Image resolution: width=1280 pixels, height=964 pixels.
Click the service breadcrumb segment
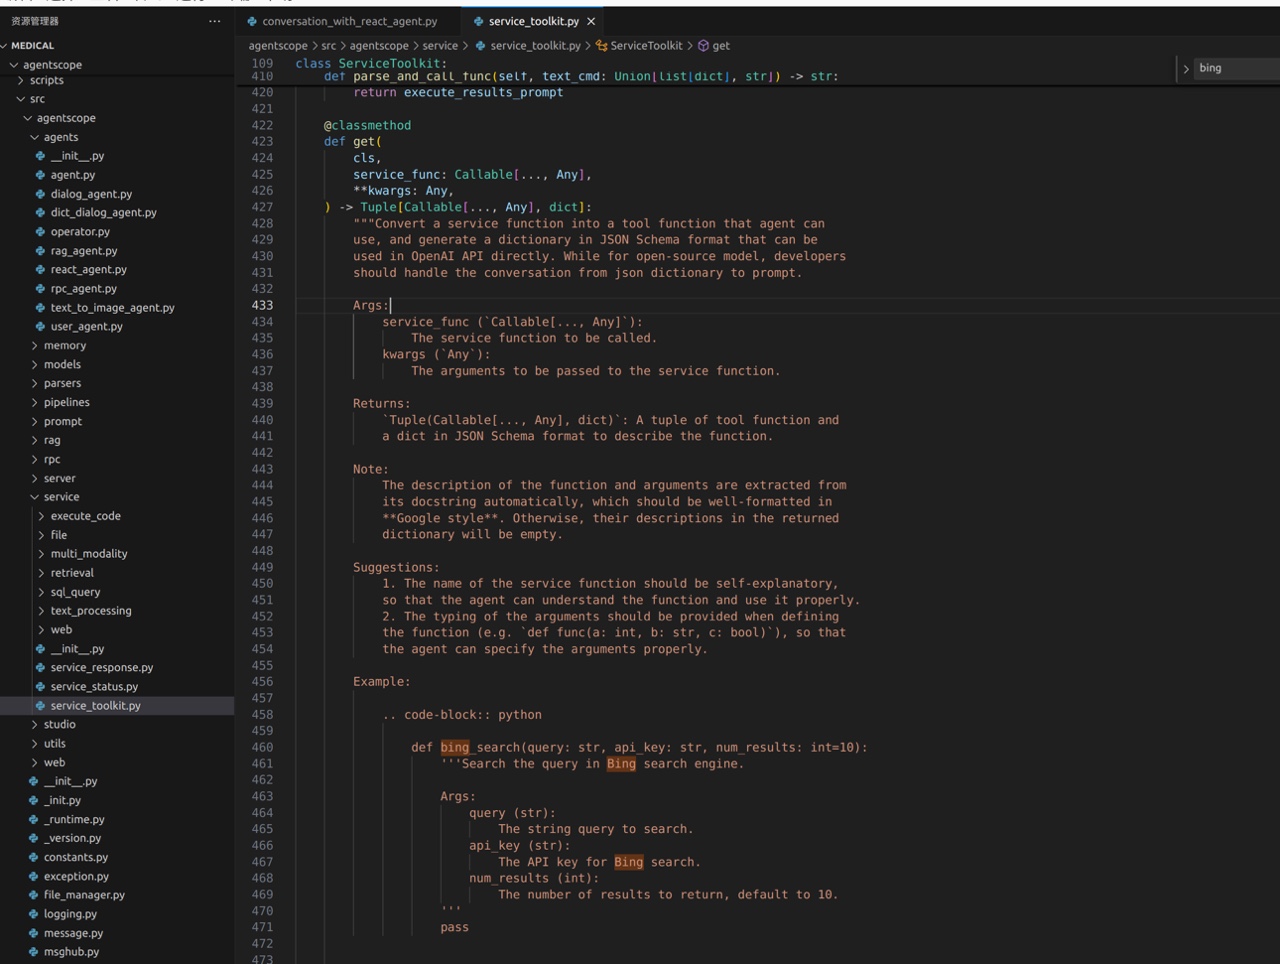point(440,46)
